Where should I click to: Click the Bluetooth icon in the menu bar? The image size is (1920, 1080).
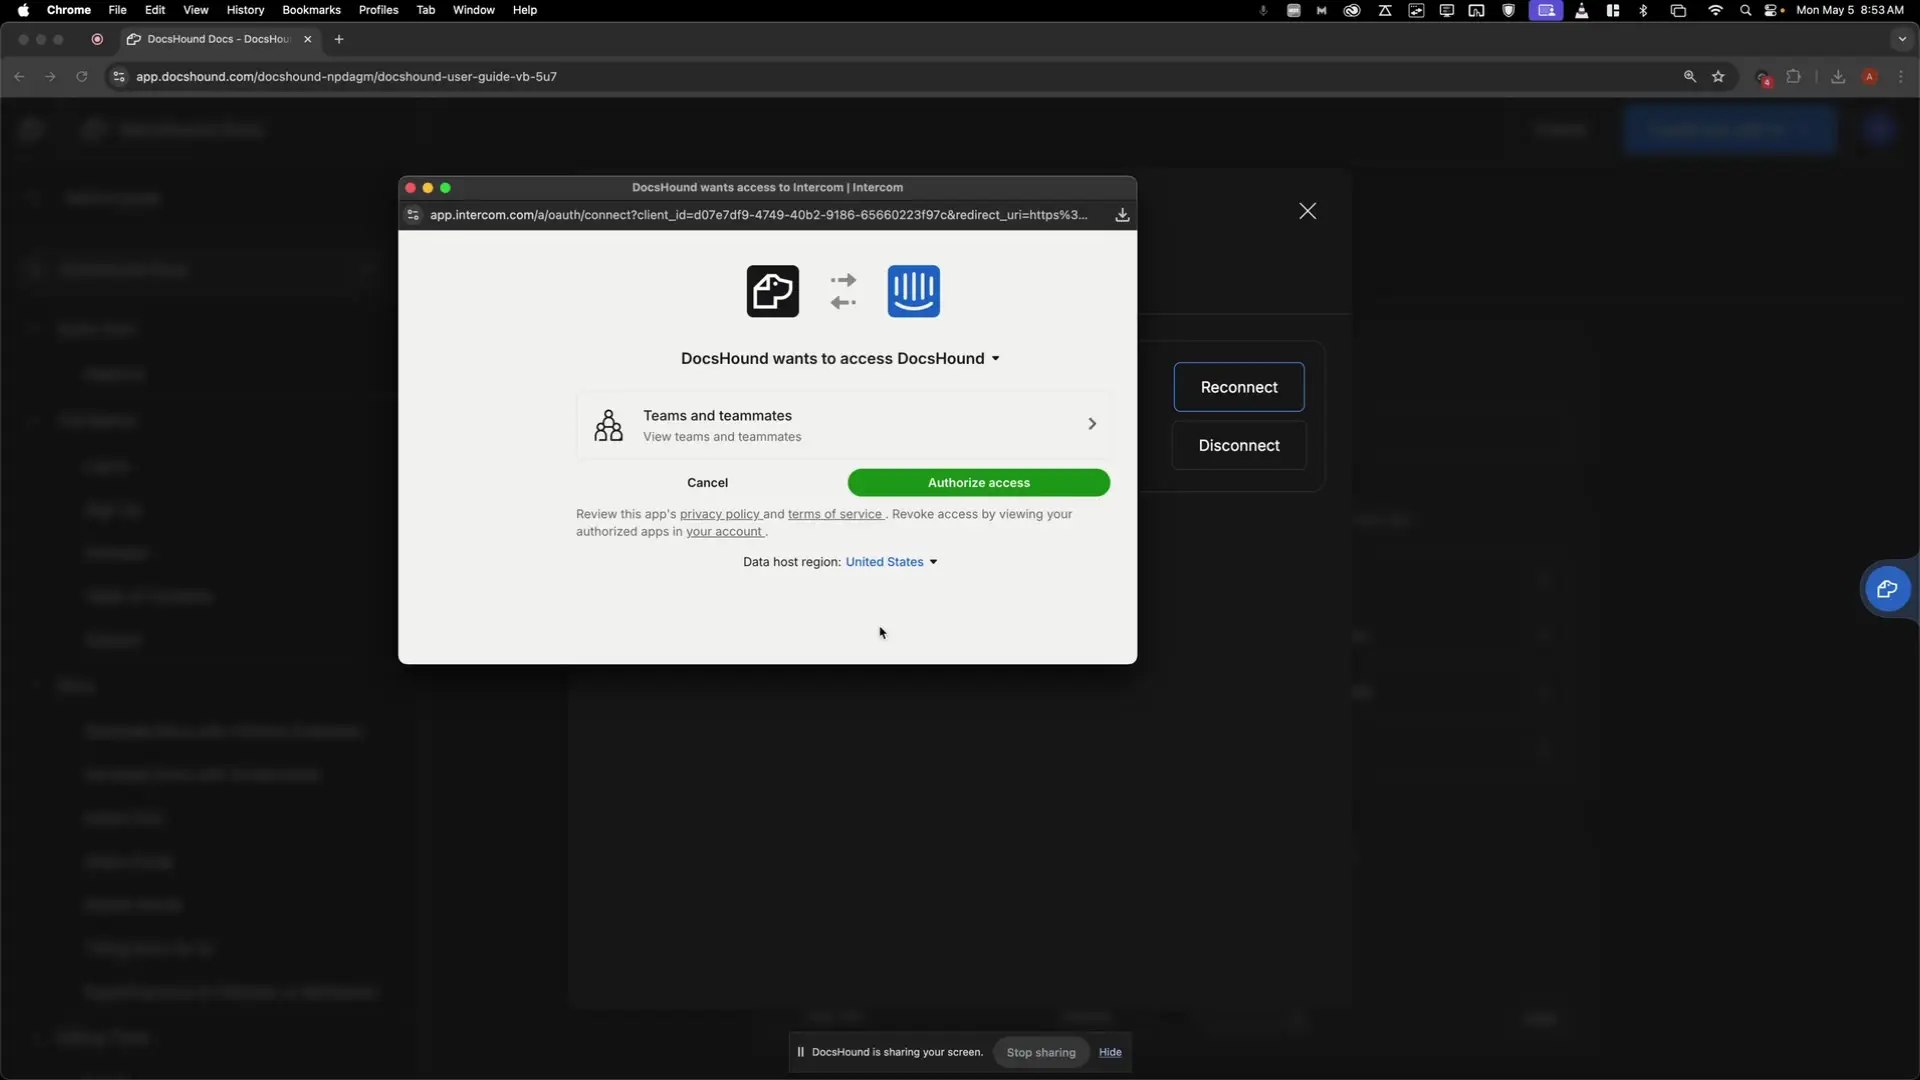tap(1643, 10)
